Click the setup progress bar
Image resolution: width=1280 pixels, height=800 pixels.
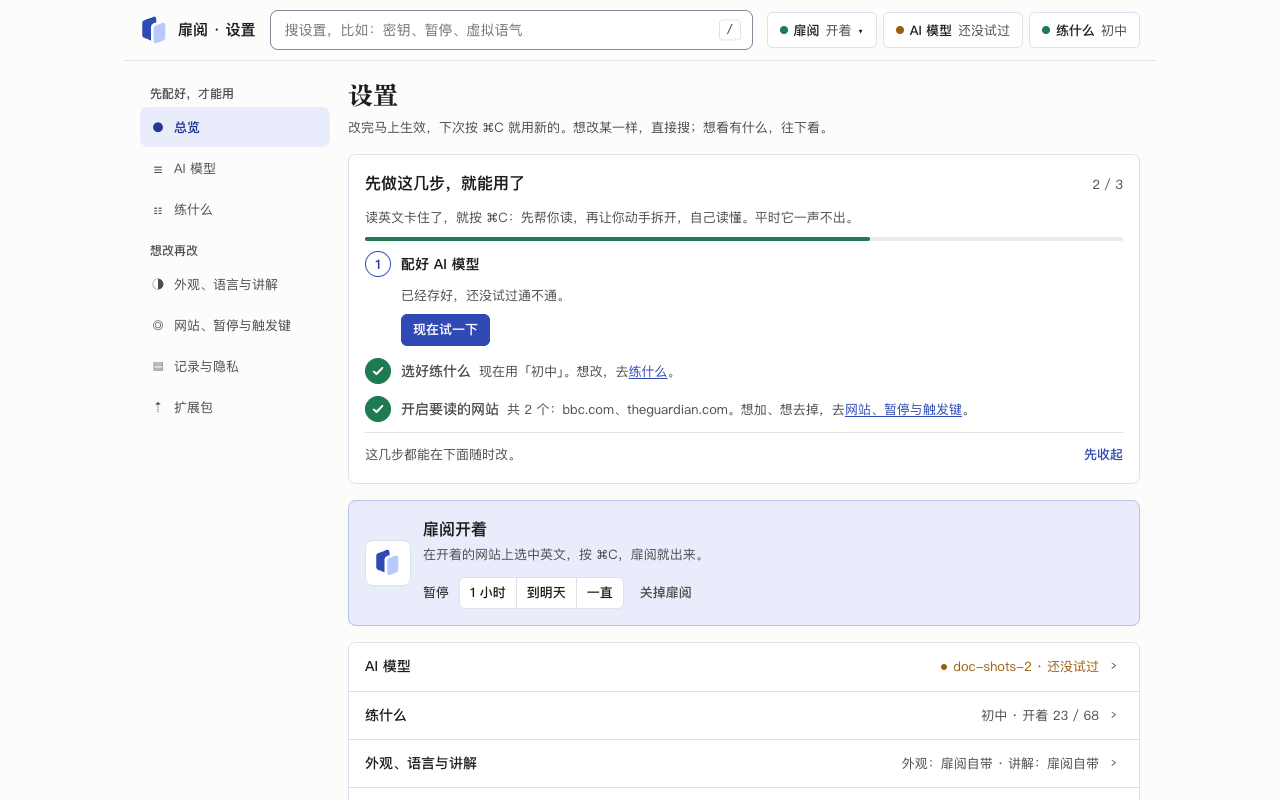pyautogui.click(x=744, y=239)
